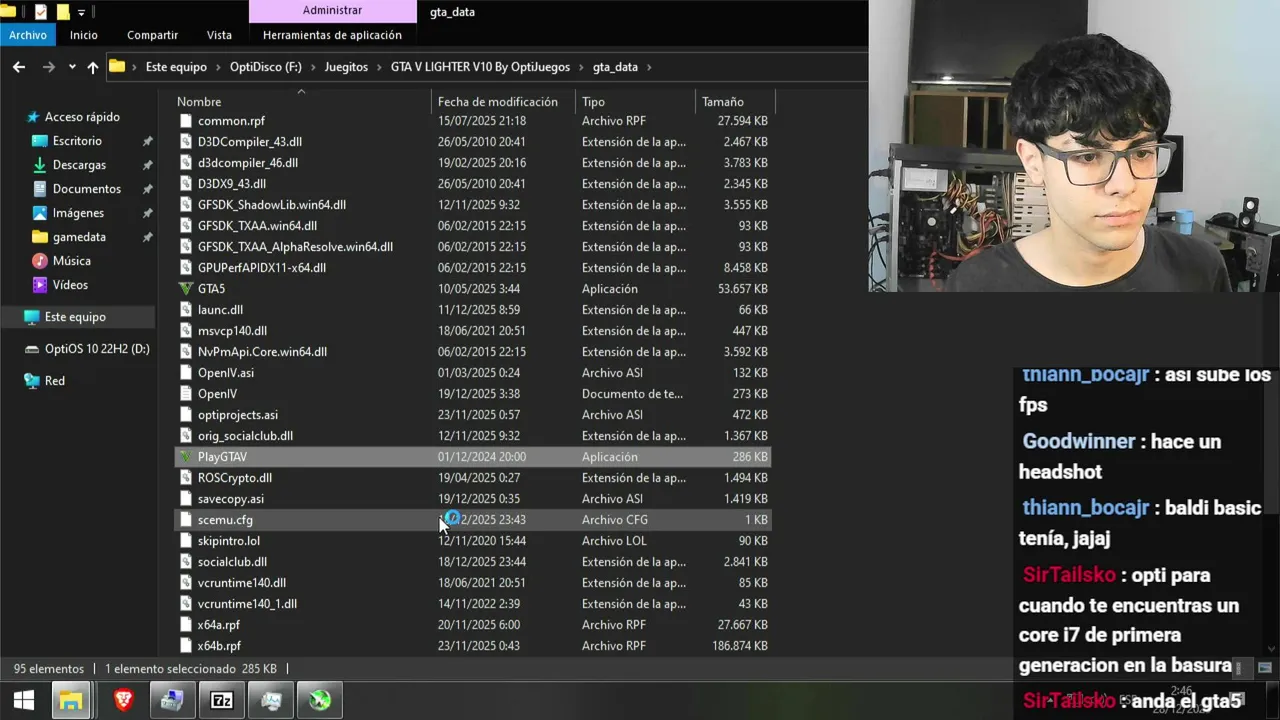Open the Brave browser taskbar icon
The image size is (1280, 720).
123,700
